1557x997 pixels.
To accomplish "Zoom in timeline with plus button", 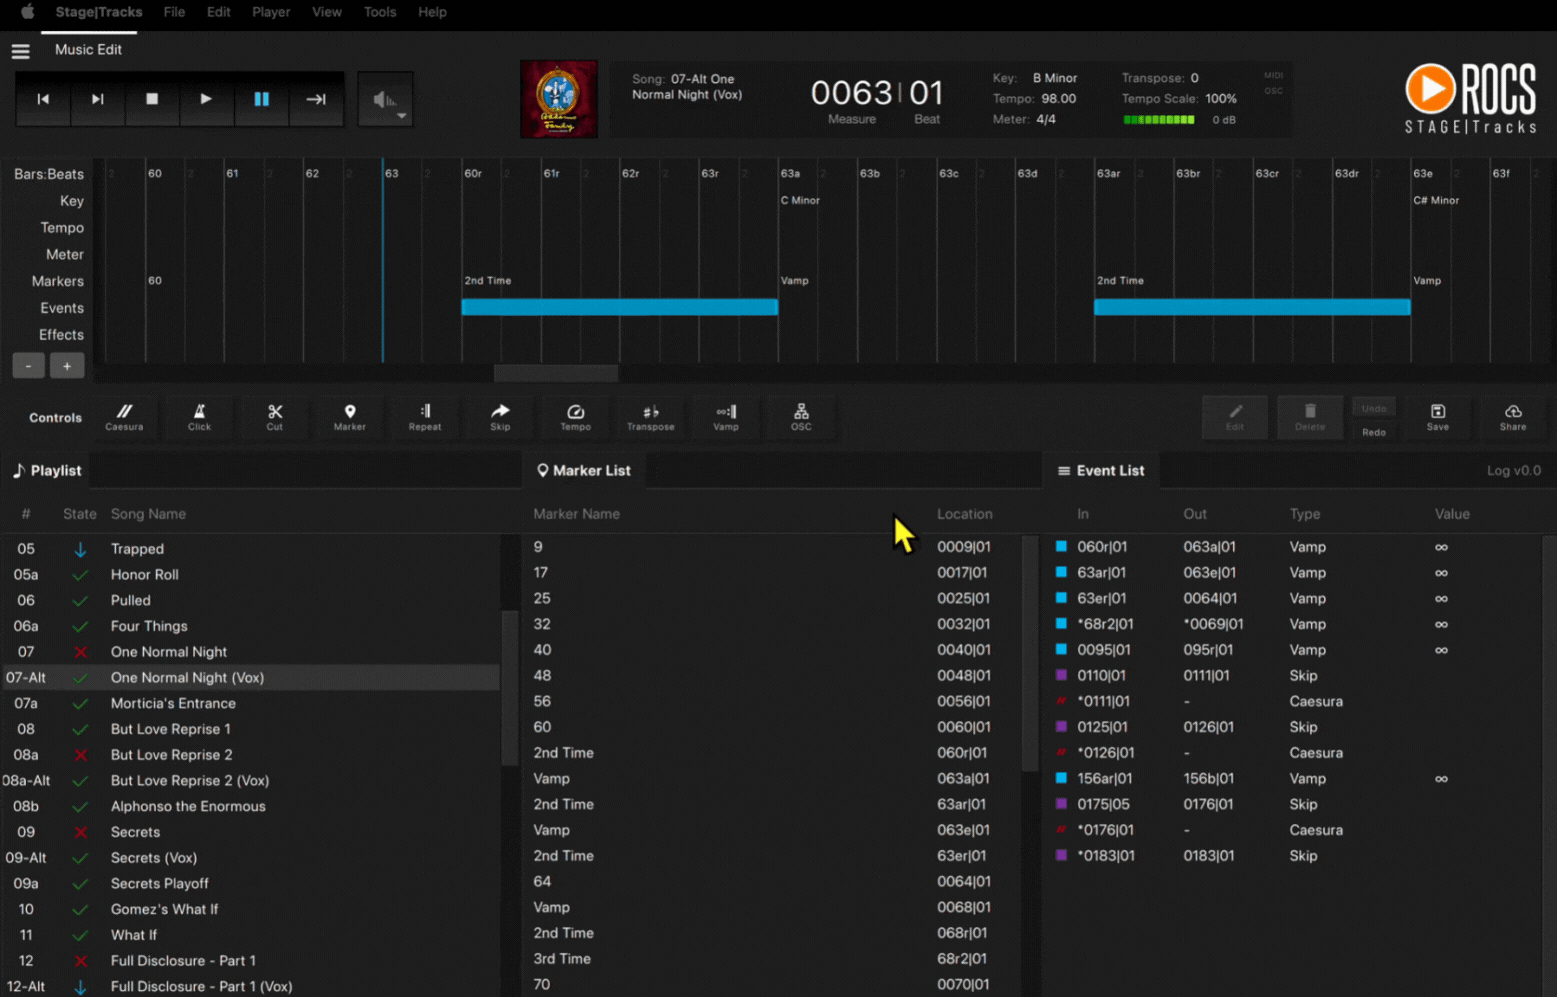I will pyautogui.click(x=67, y=366).
